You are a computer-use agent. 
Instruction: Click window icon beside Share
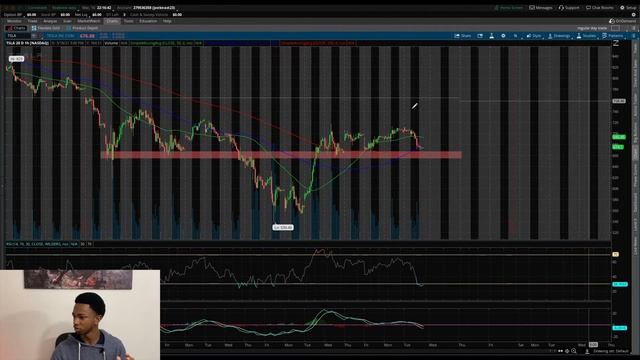coord(480,36)
